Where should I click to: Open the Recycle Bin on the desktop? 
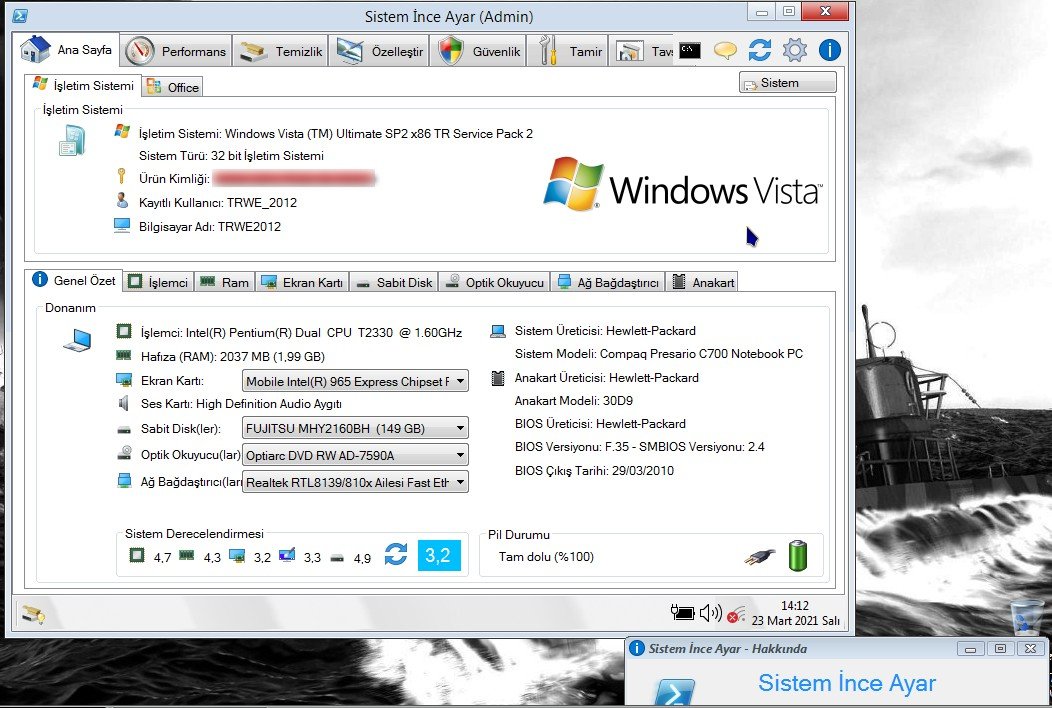point(1025,616)
